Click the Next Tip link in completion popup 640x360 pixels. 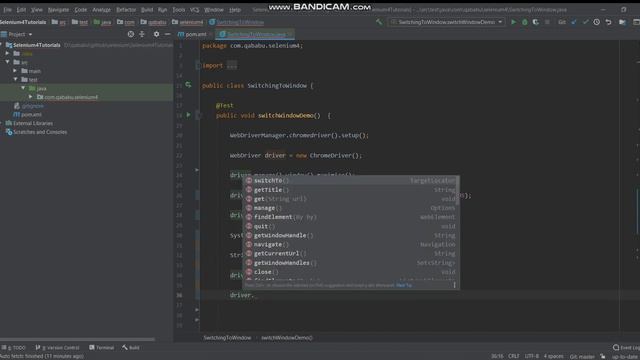[404, 285]
